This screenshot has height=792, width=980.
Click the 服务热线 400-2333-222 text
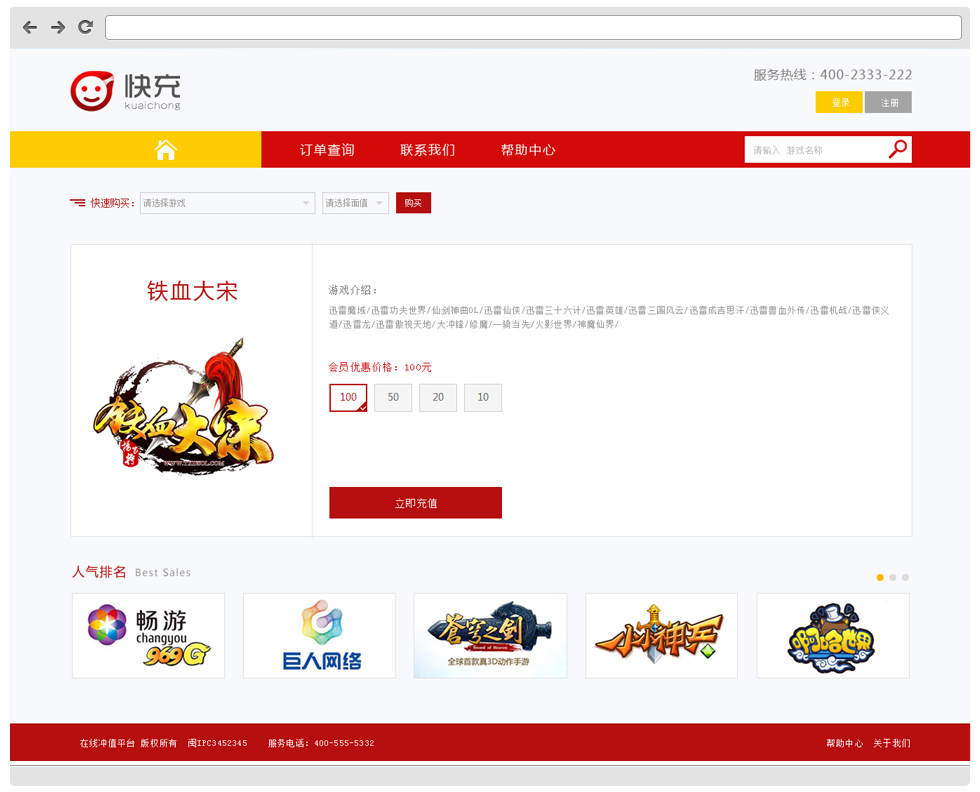pyautogui.click(x=832, y=75)
